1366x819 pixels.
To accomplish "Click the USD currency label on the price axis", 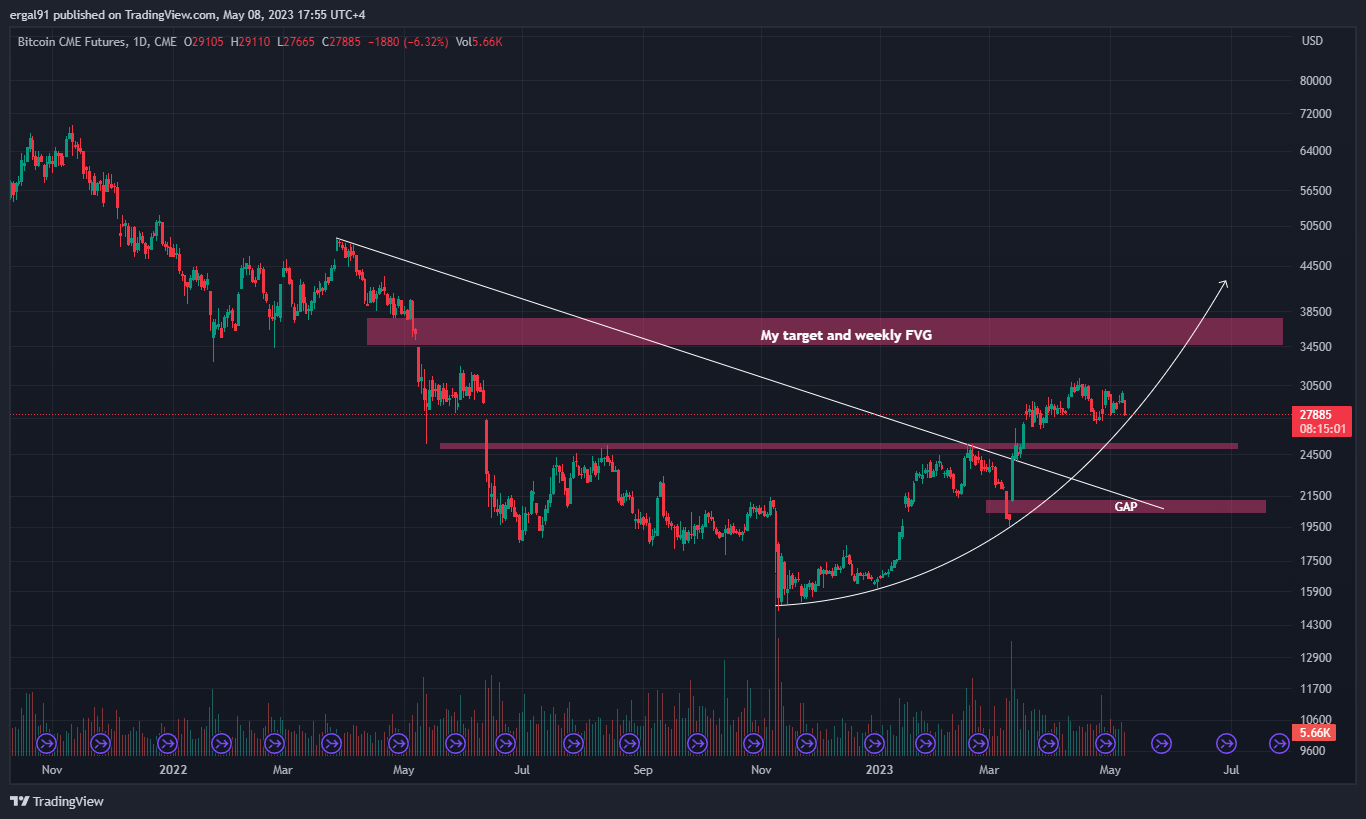I will [x=1312, y=41].
